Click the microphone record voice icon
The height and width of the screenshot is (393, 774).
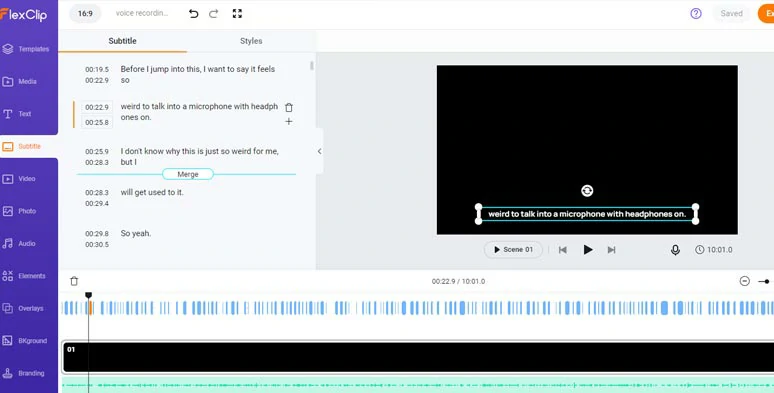point(675,250)
